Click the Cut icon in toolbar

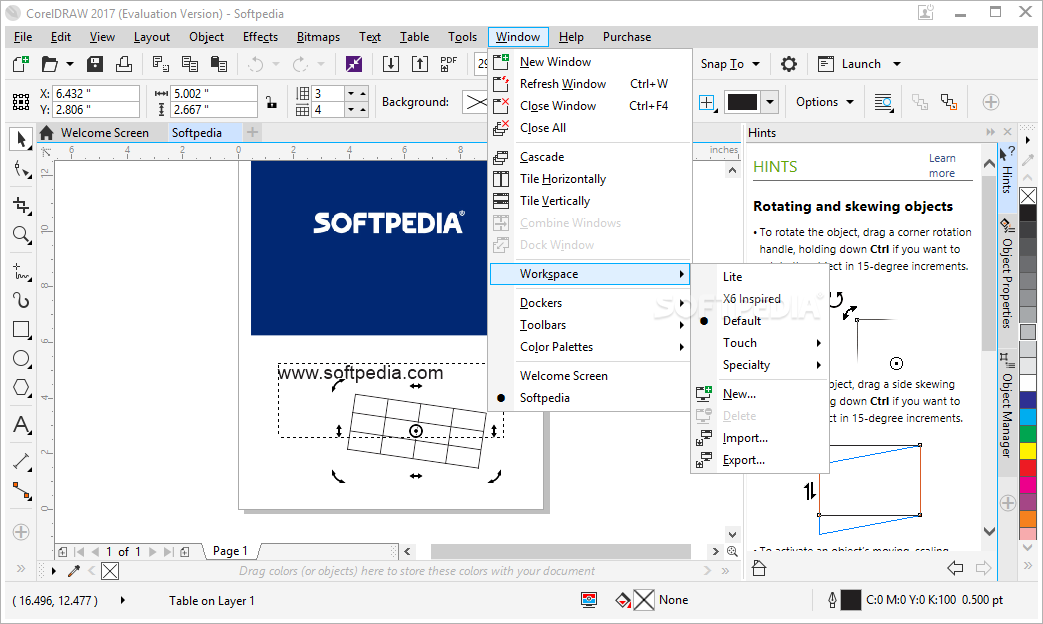(160, 64)
